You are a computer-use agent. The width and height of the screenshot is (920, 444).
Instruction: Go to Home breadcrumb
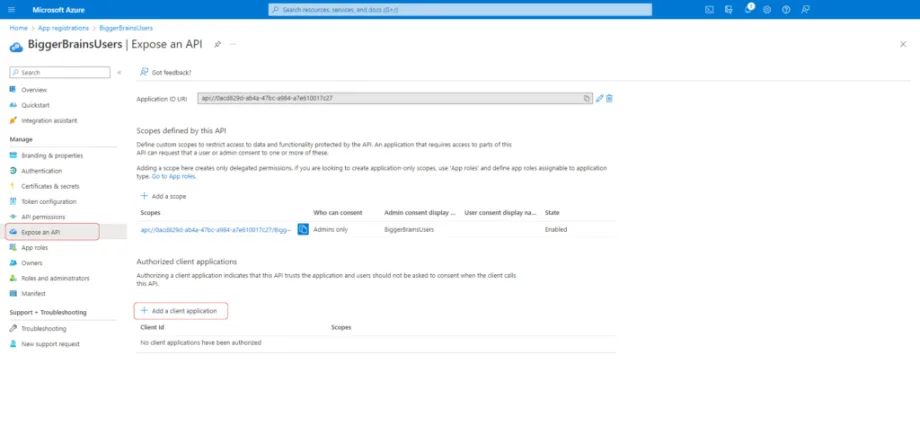pos(18,28)
